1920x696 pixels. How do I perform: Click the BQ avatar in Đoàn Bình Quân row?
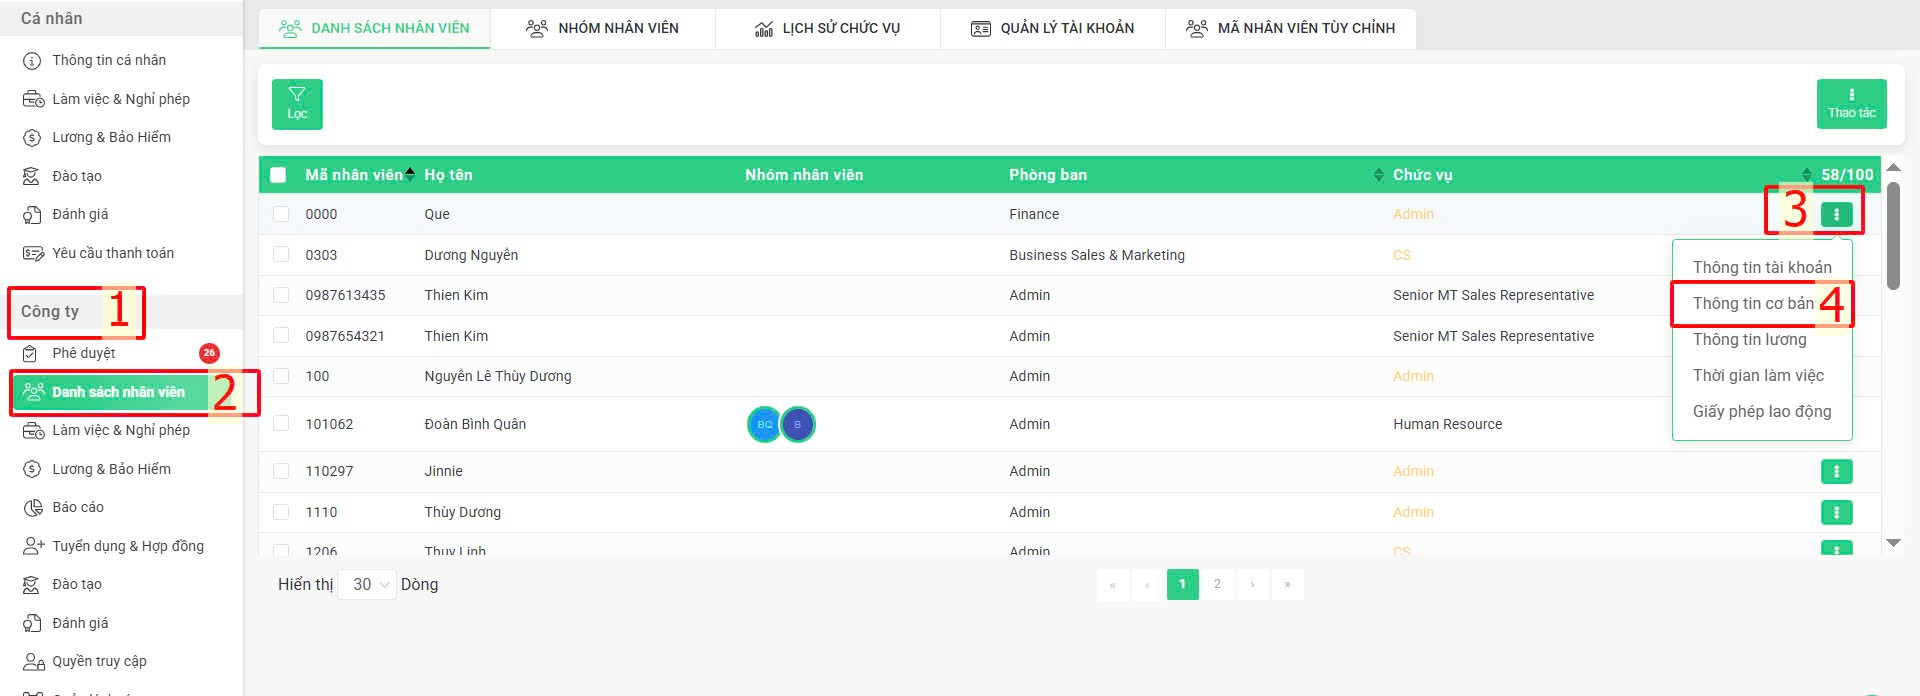764,424
